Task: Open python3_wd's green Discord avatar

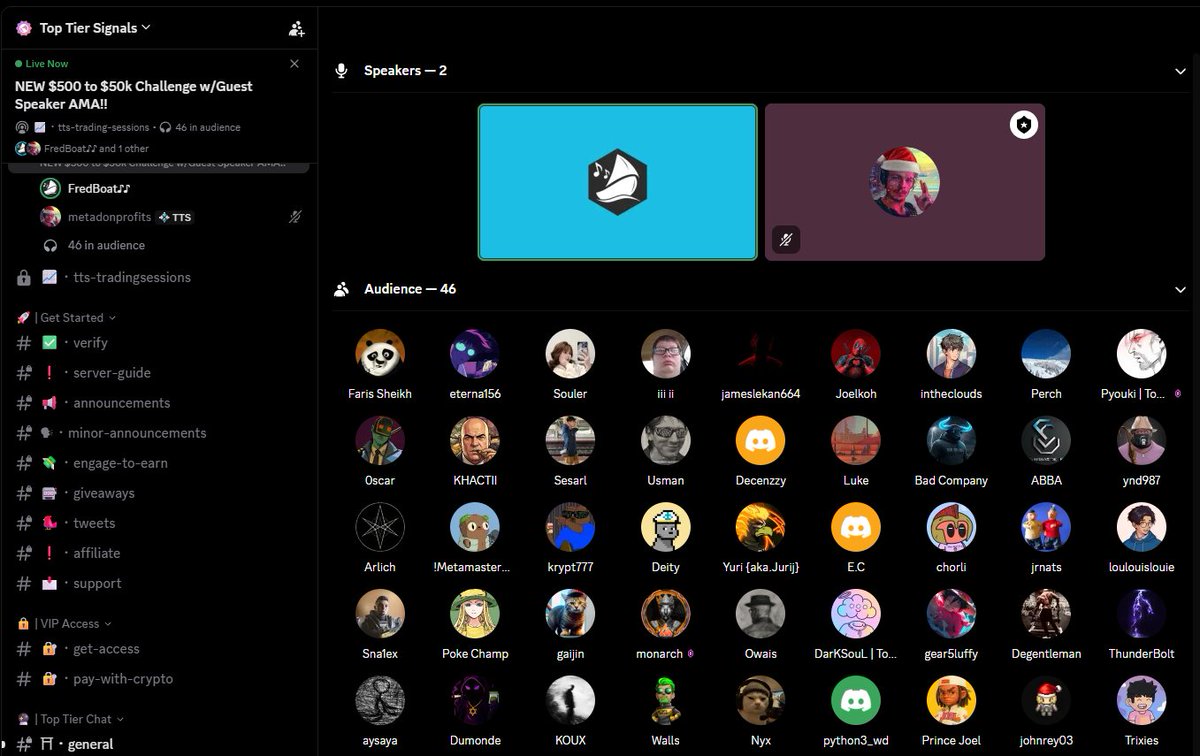Action: click(x=856, y=701)
